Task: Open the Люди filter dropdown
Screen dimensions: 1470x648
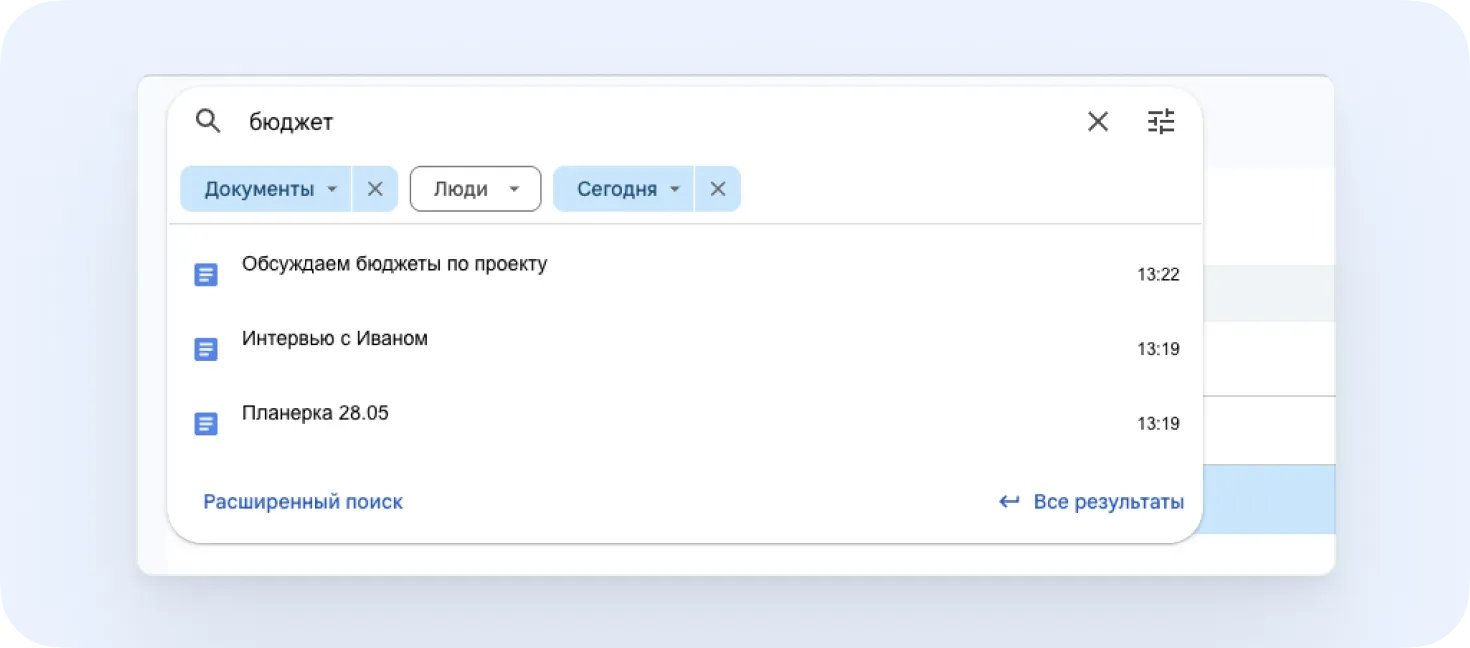Action: [x=475, y=189]
